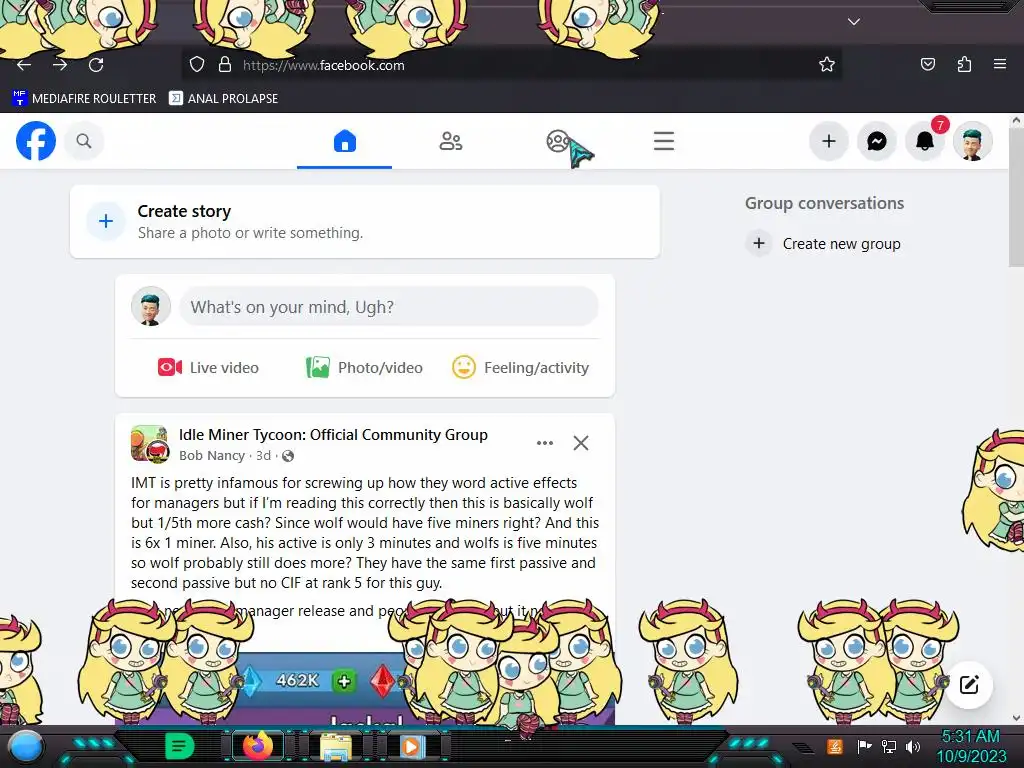The image size is (1024, 768).
Task: Click the Create story plus icon
Action: [106, 221]
